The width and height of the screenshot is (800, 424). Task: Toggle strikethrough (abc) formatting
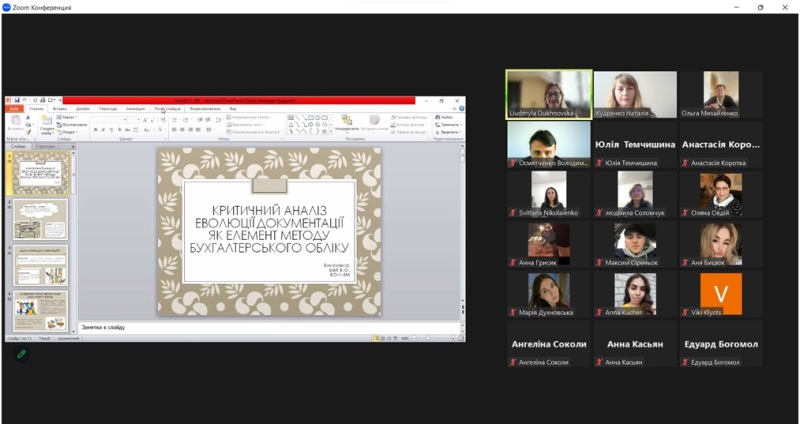coord(128,130)
